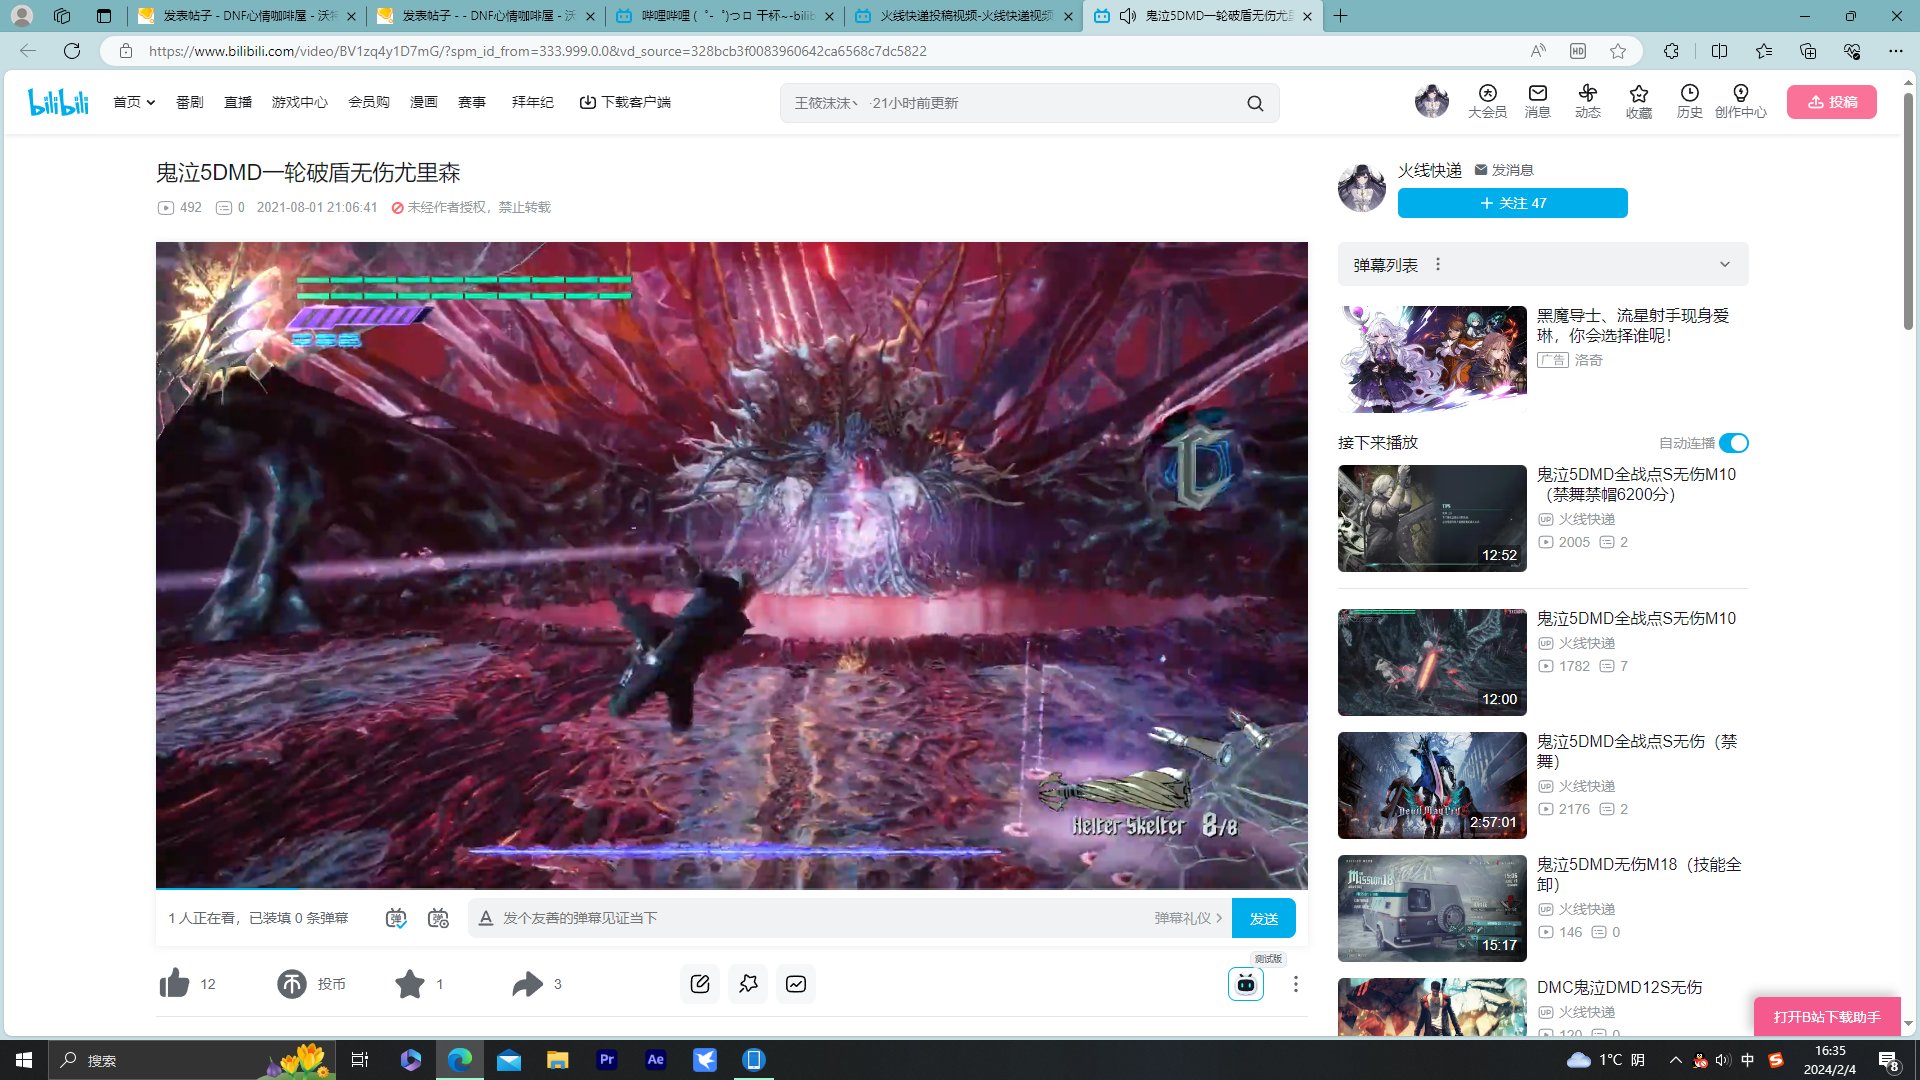Open the 漫画 nav item
Viewport: 1920px width, 1080px height.
[x=424, y=102]
